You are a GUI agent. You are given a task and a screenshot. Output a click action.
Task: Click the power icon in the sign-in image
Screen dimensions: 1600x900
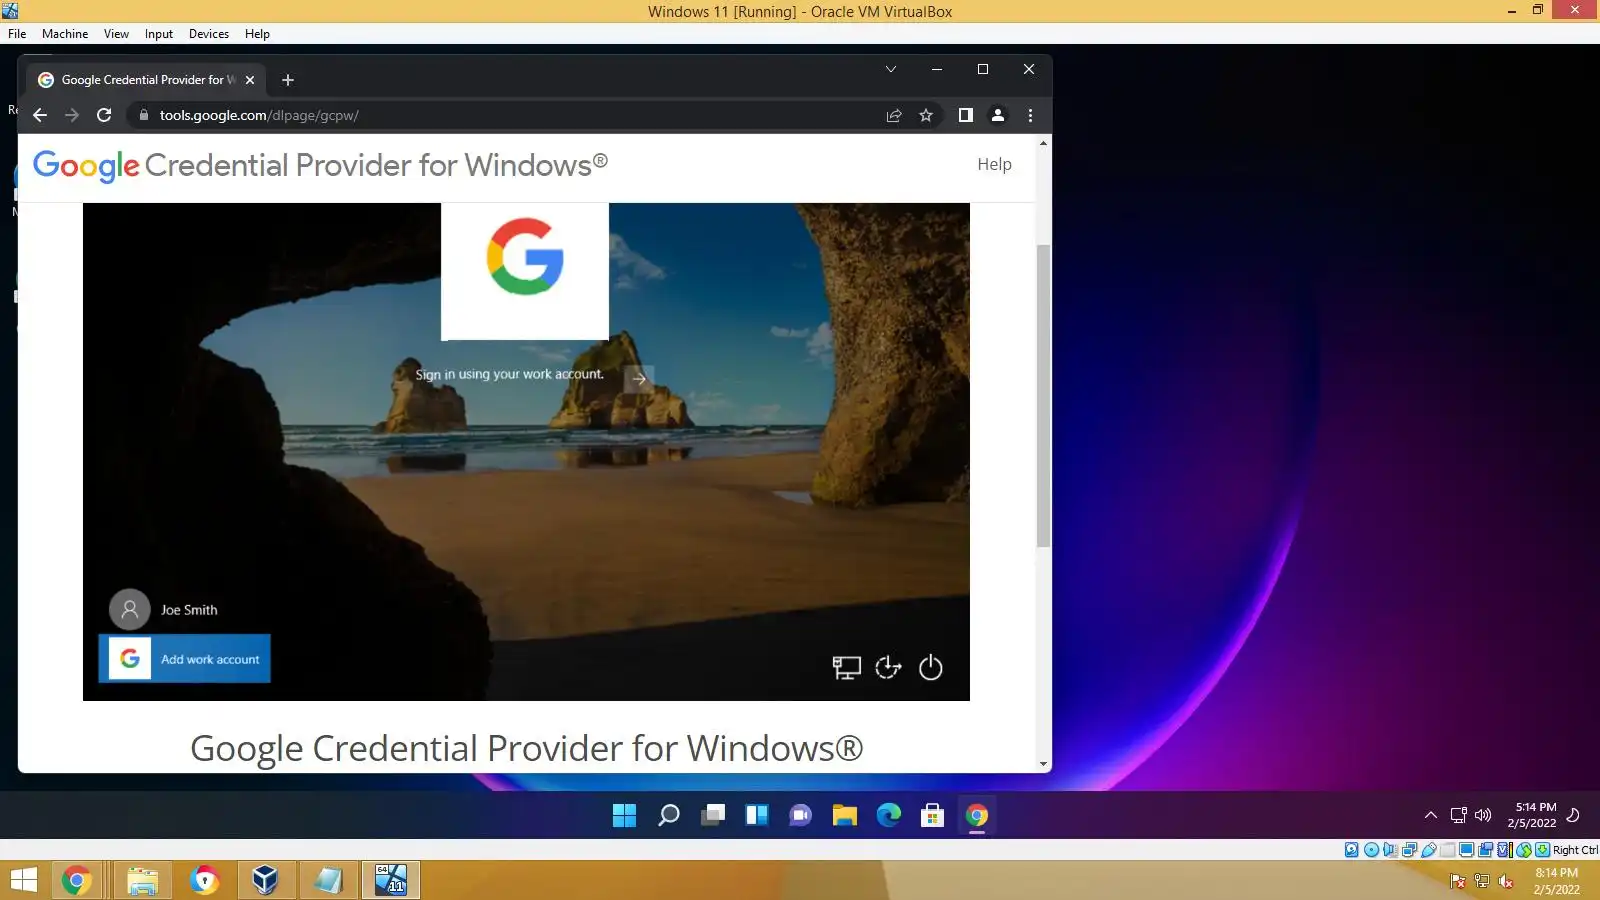[x=930, y=667]
